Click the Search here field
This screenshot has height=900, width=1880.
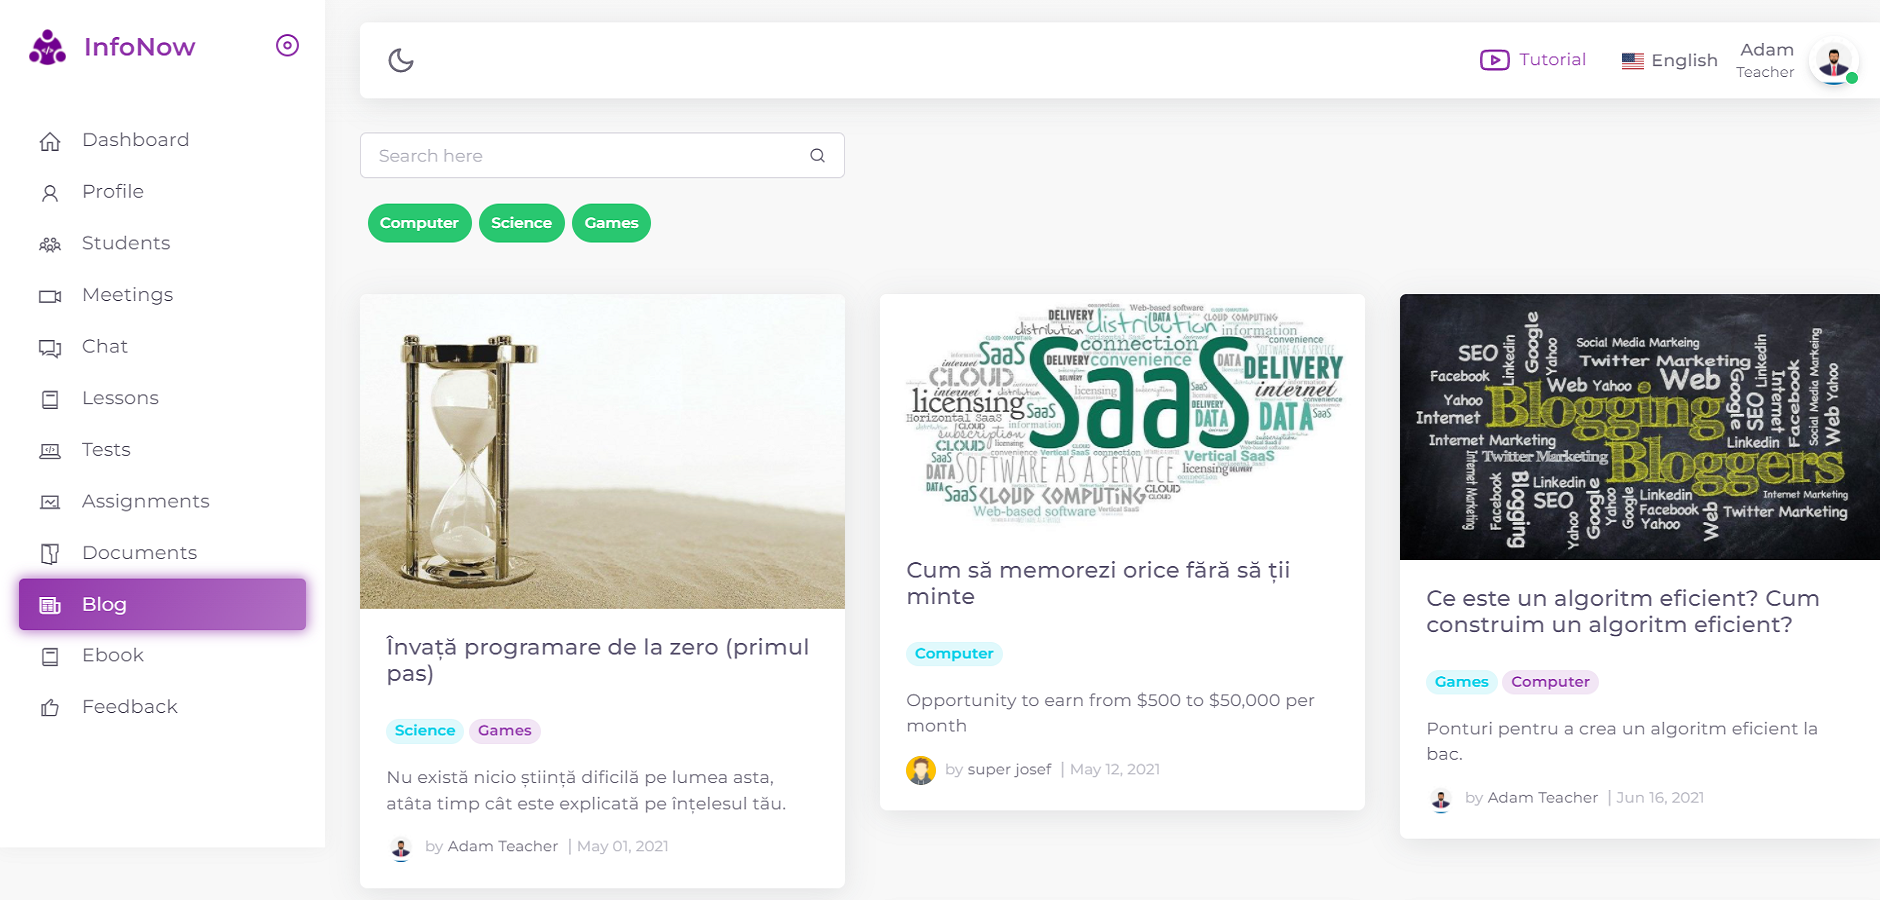point(602,155)
